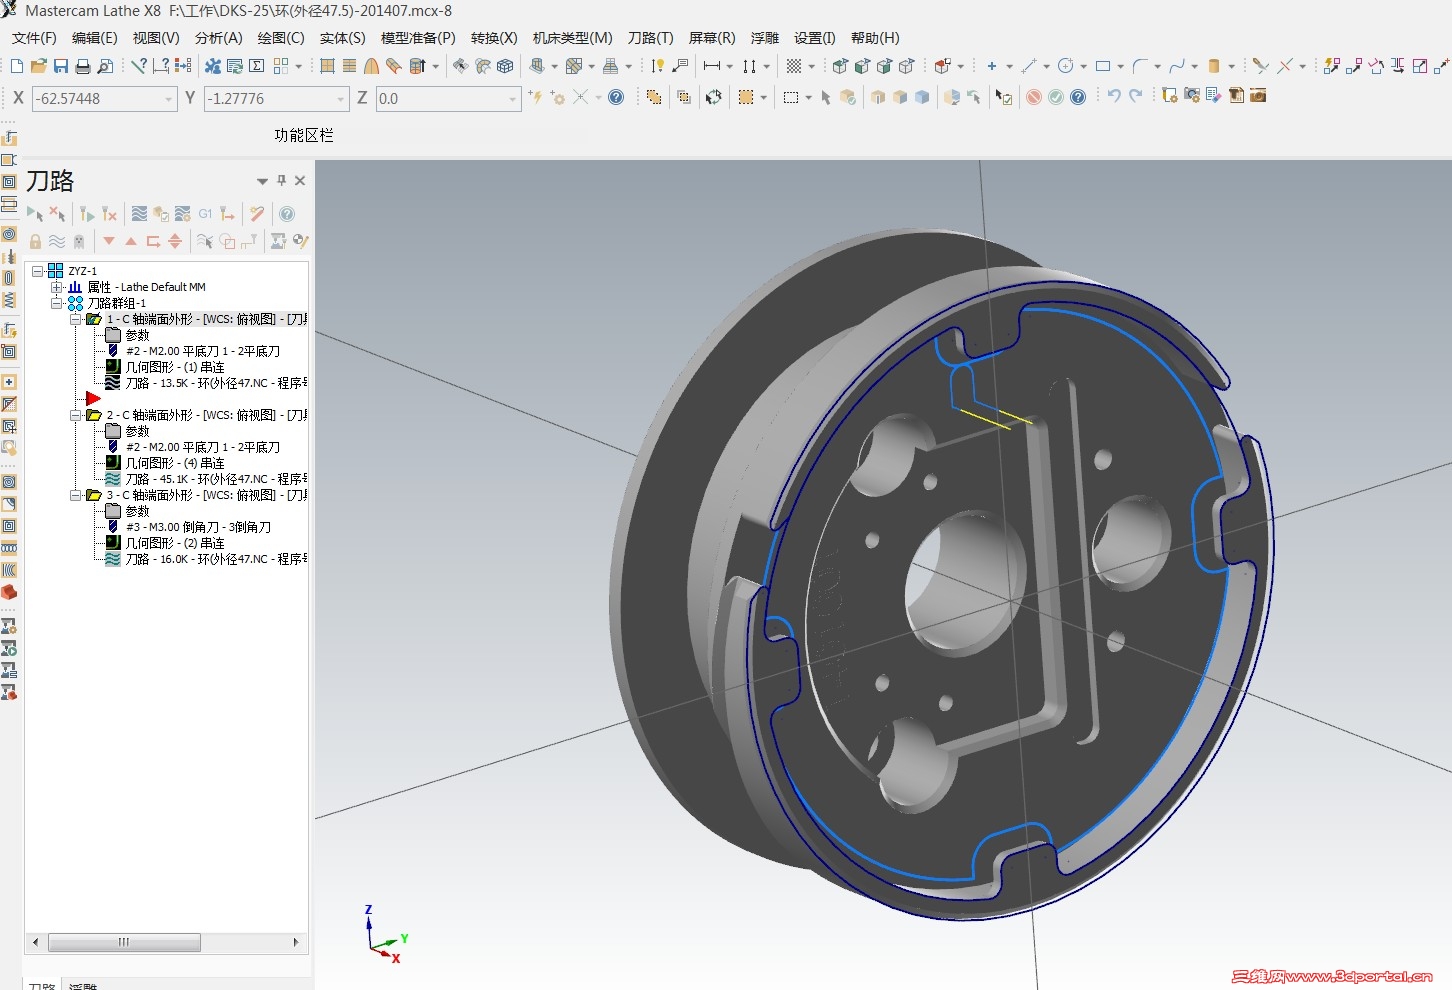1452x990 pixels.
Task: Click the scrollbar right arrow in operations tree
Action: pos(296,942)
